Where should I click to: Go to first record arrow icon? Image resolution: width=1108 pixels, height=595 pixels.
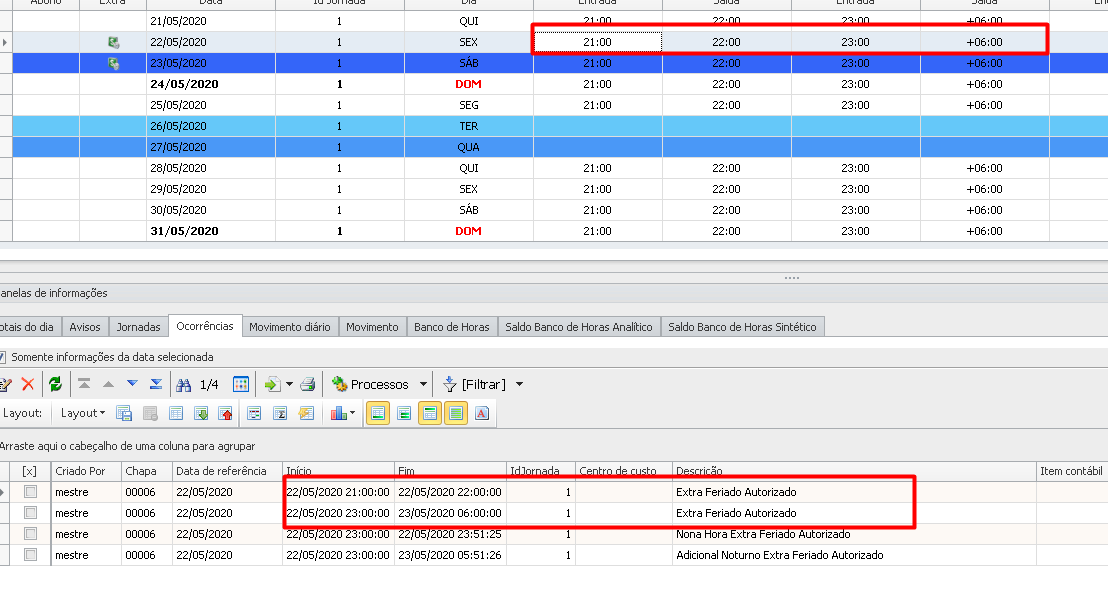point(84,384)
